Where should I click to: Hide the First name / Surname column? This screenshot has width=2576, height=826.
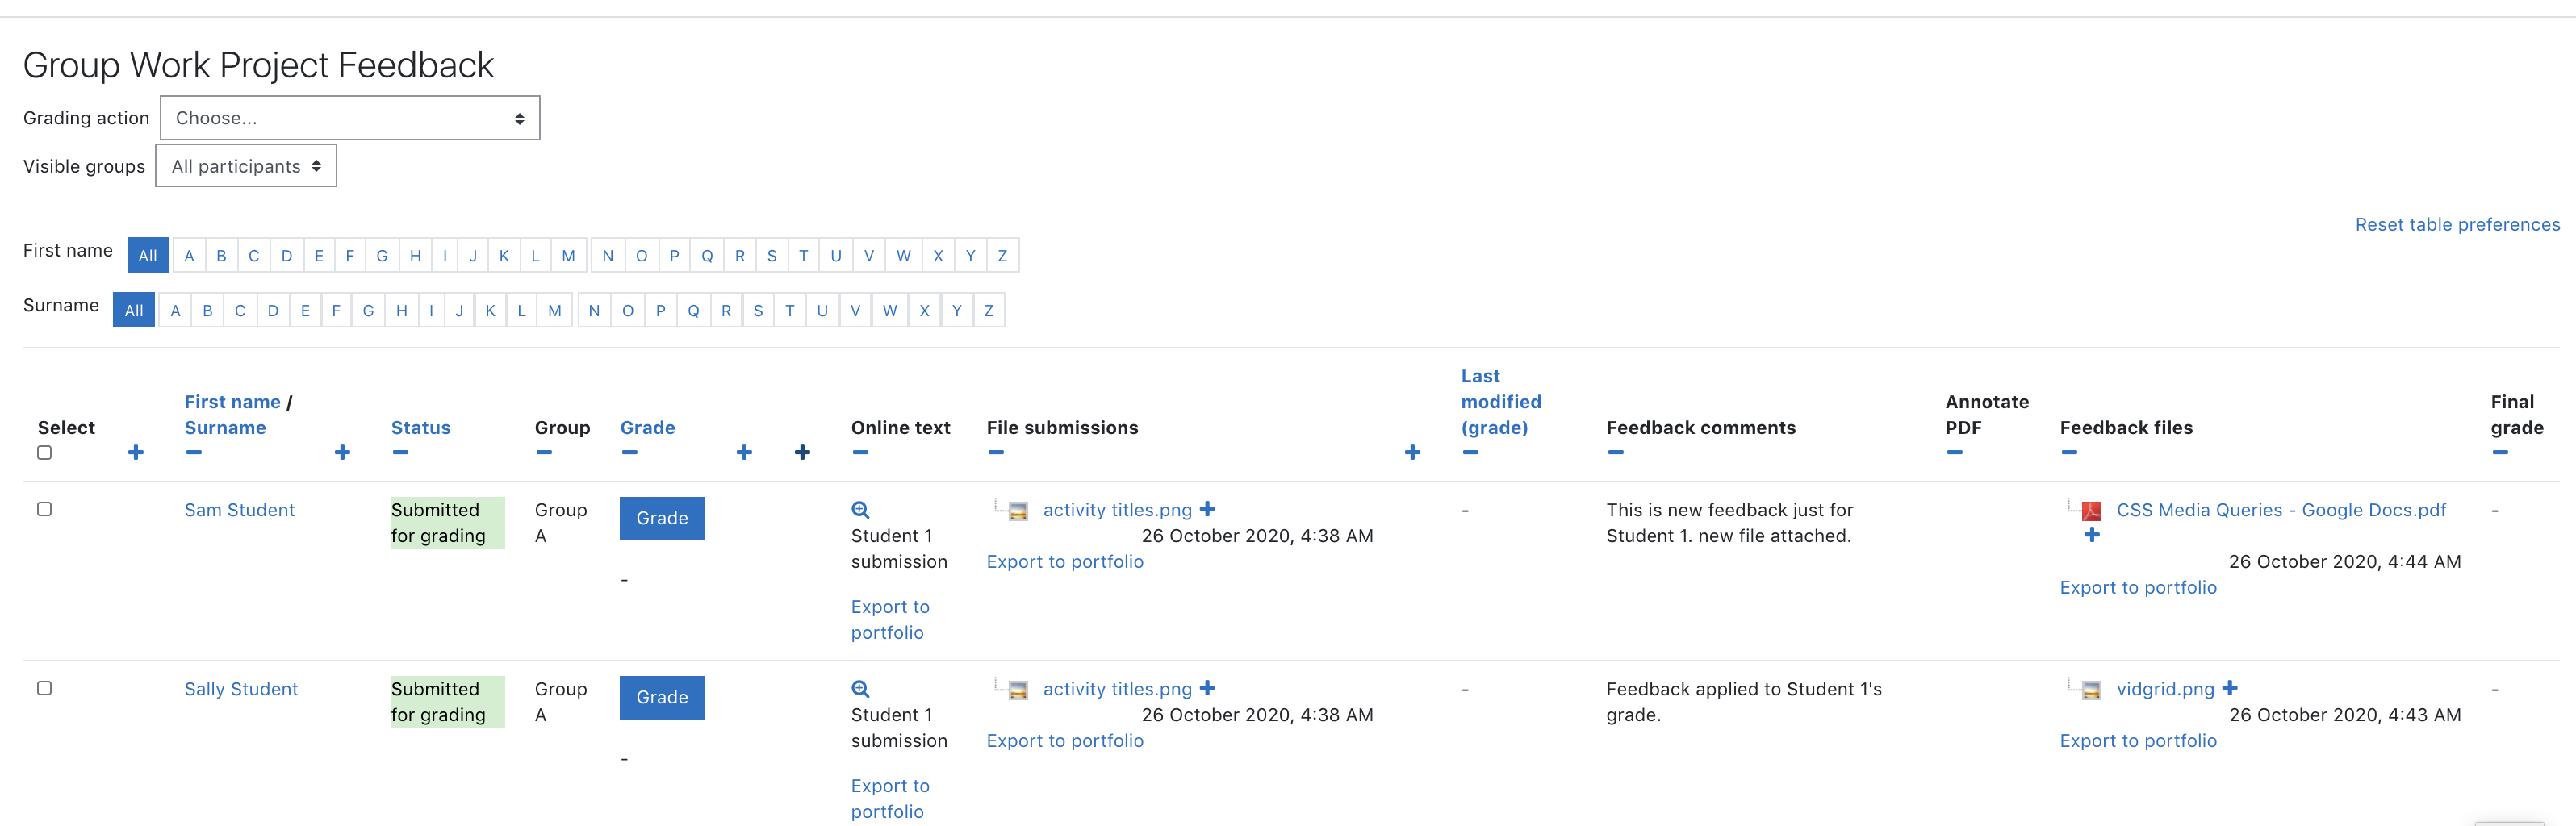[x=194, y=453]
